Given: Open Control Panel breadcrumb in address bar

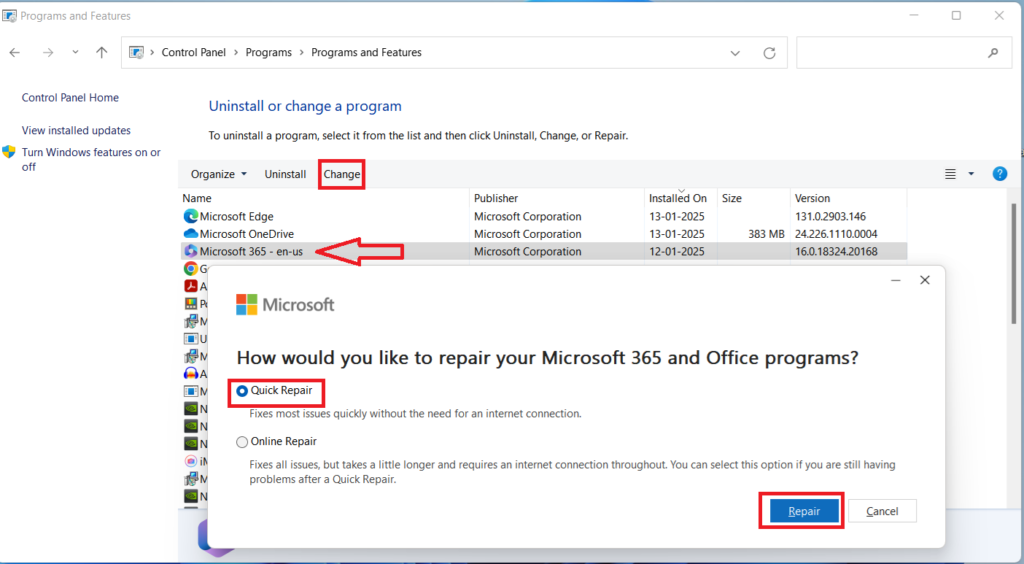Looking at the screenshot, I should point(193,52).
